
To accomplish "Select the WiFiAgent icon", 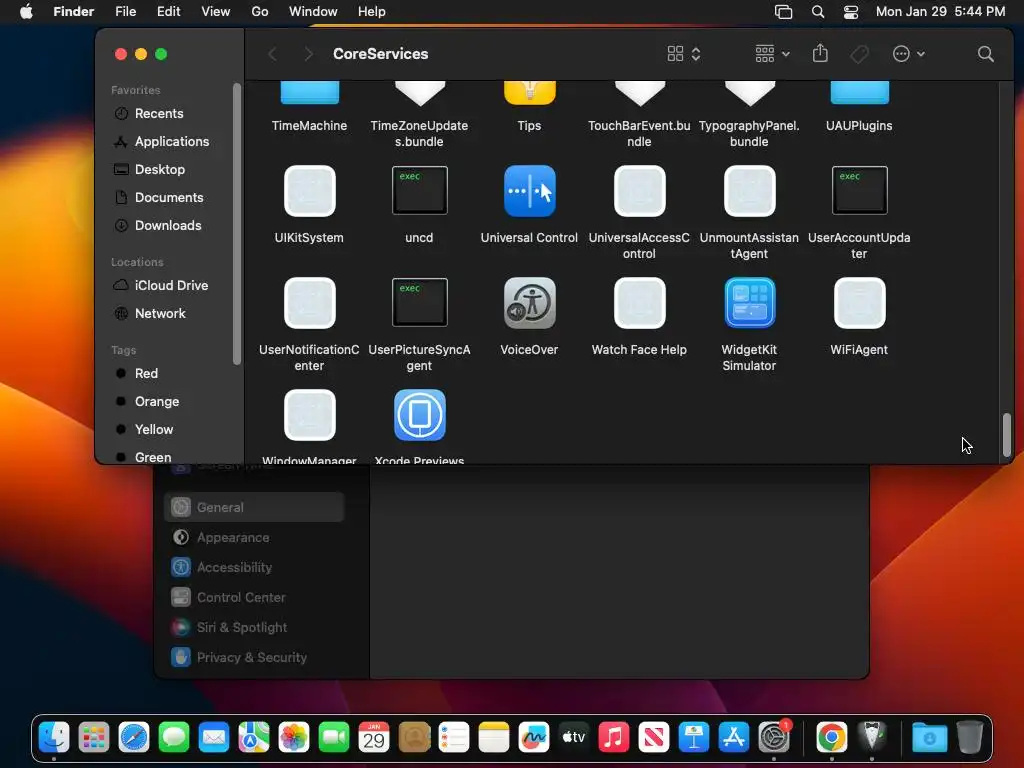I will (859, 303).
